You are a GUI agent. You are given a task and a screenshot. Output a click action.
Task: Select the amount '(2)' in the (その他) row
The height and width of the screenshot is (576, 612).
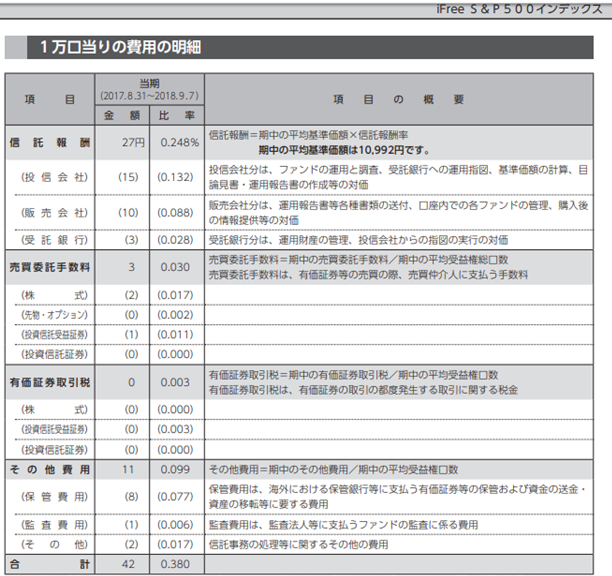click(131, 544)
